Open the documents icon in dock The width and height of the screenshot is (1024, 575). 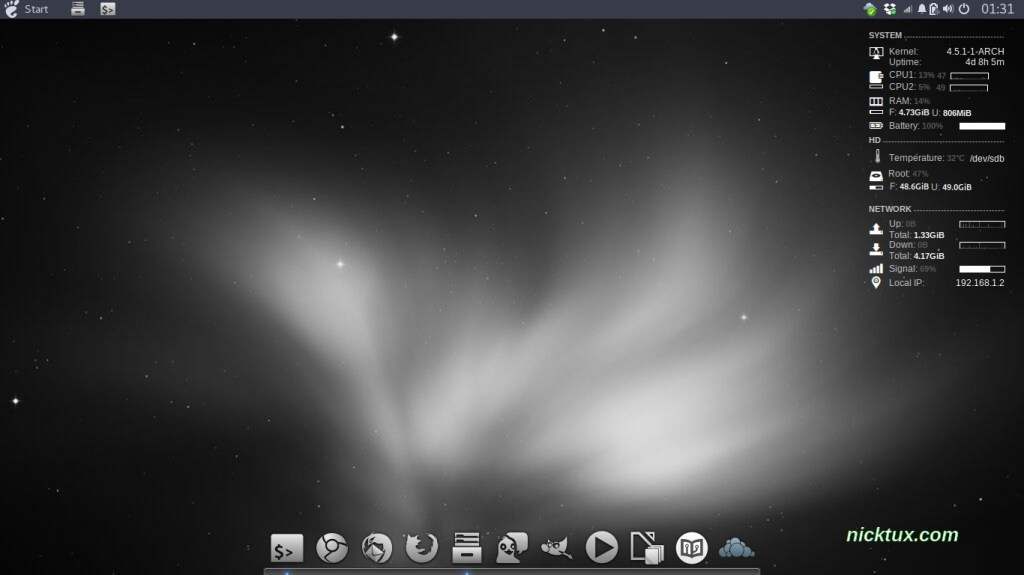point(646,548)
